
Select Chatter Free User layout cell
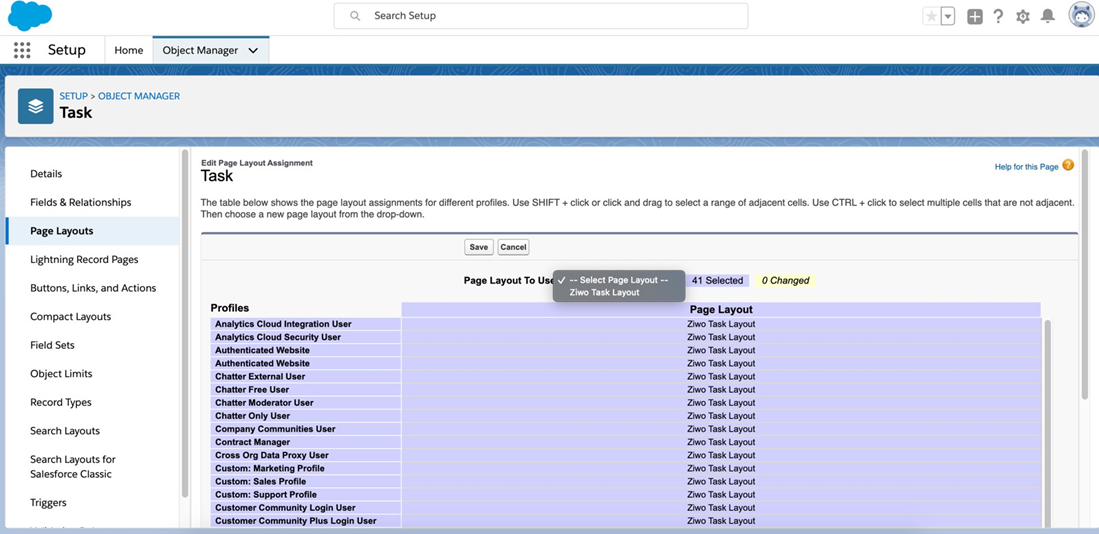coord(721,390)
